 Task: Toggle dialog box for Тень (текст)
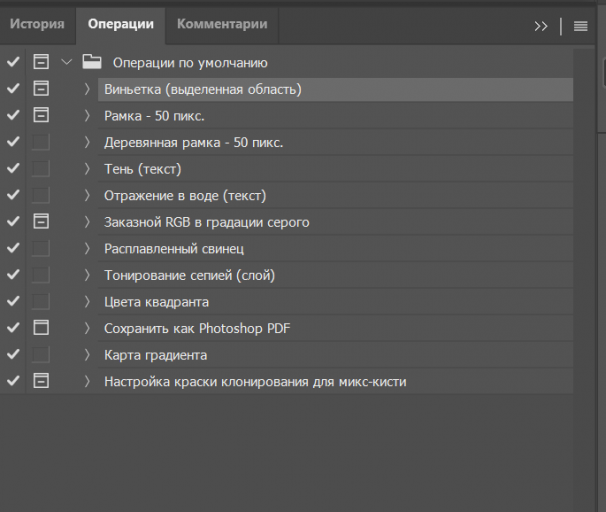tap(41, 168)
